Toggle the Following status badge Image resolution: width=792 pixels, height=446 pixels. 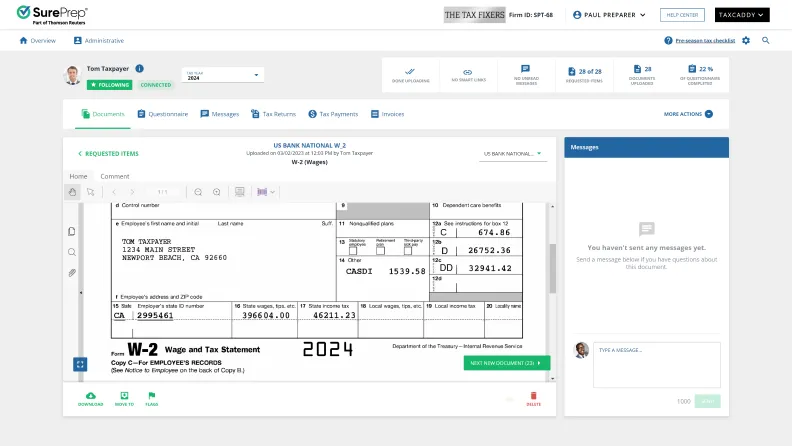pyautogui.click(x=109, y=85)
